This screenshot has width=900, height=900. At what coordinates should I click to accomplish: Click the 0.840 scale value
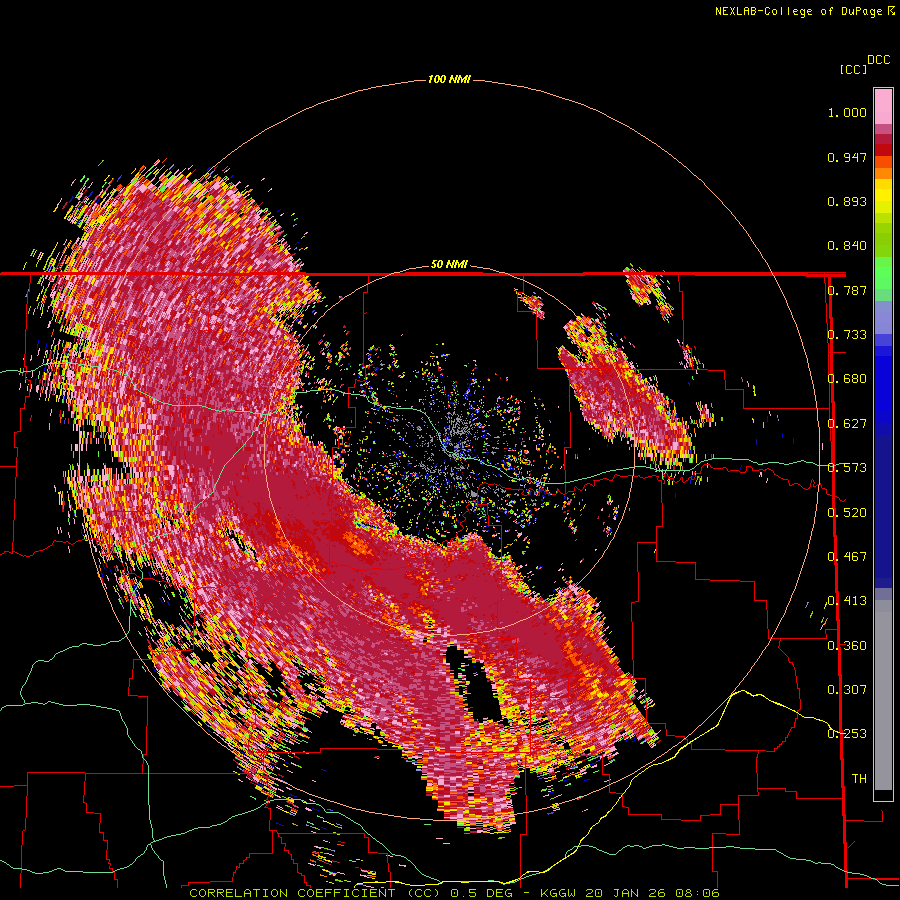847,246
